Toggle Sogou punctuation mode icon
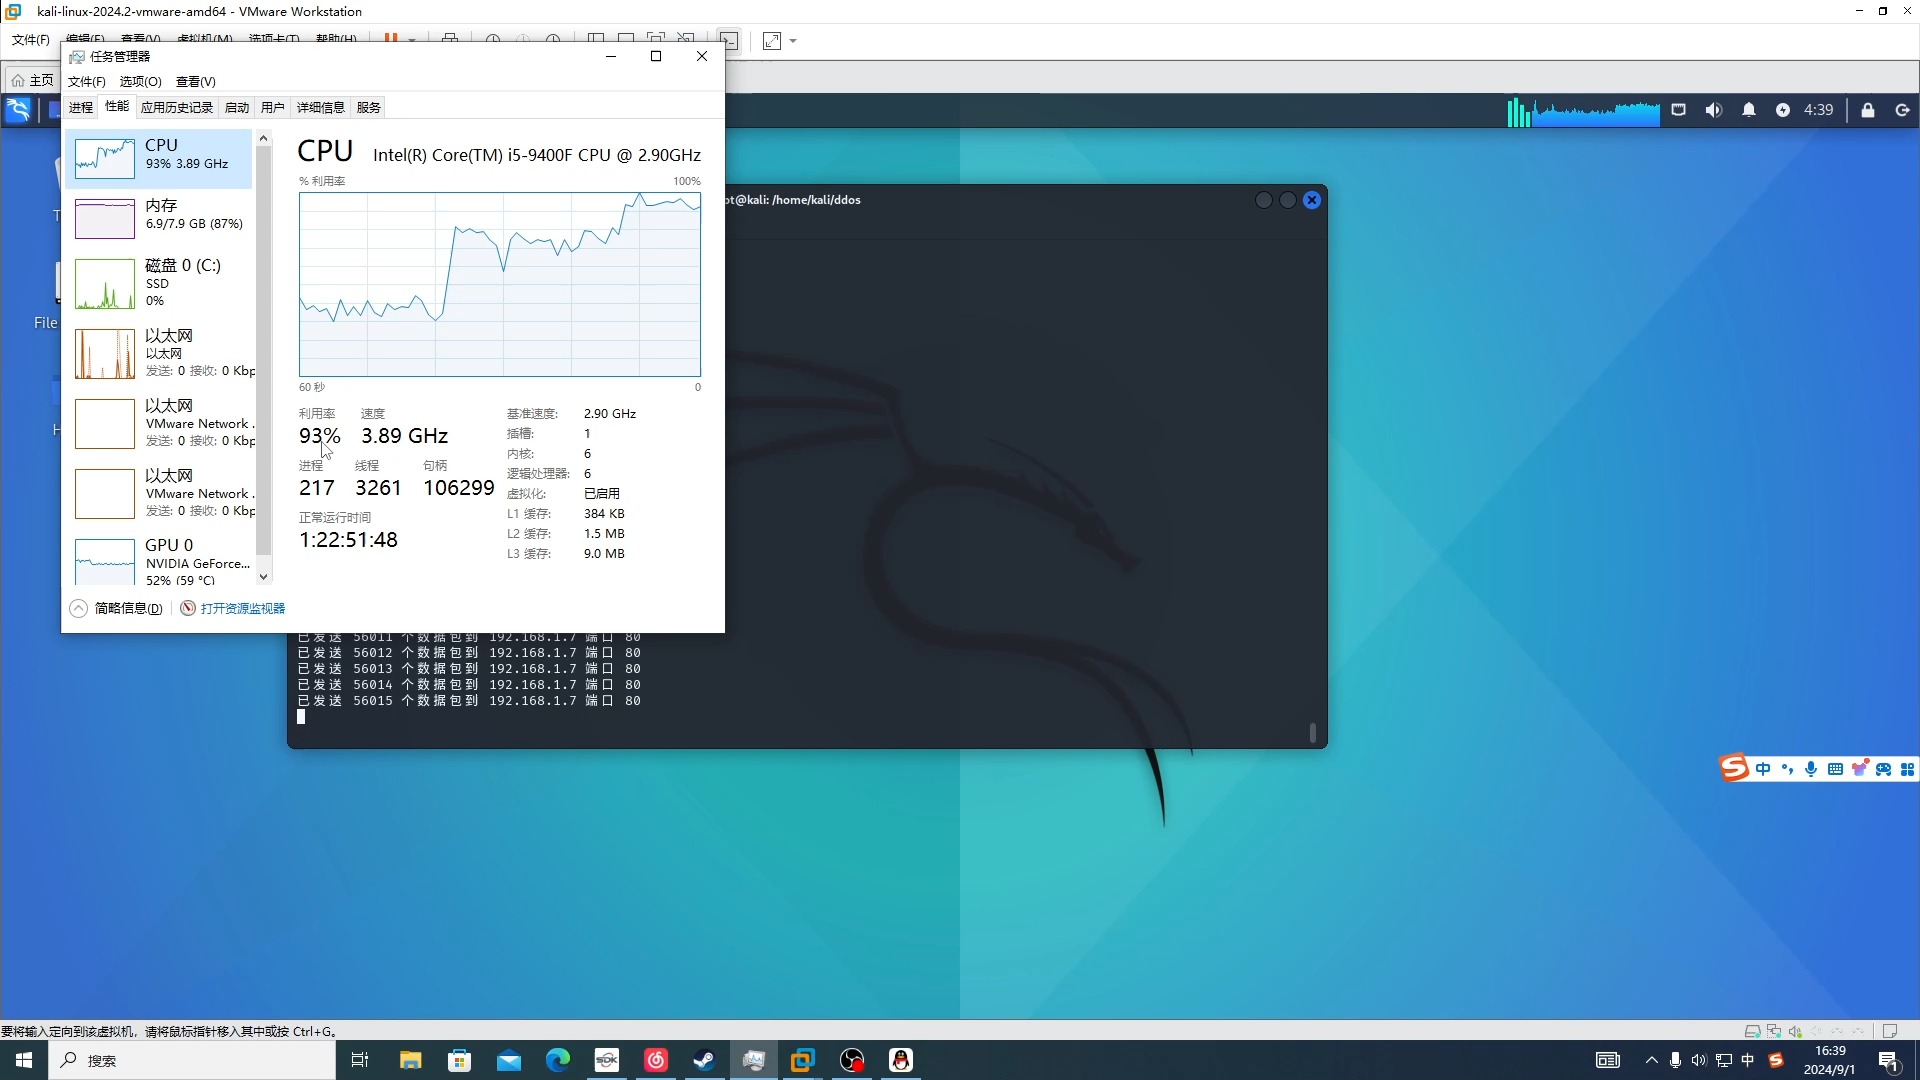 coord(1787,769)
